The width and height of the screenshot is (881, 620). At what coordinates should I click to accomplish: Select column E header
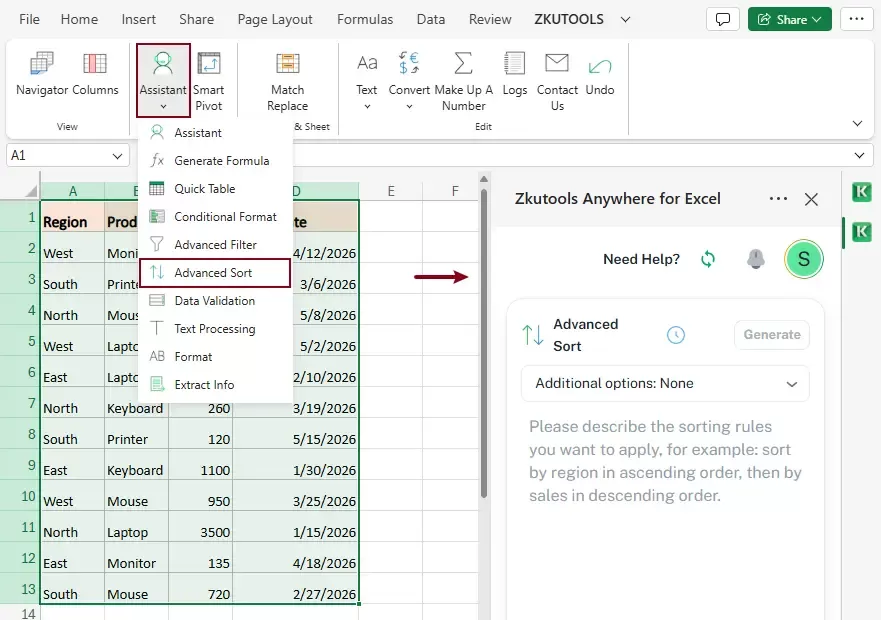tap(390, 191)
